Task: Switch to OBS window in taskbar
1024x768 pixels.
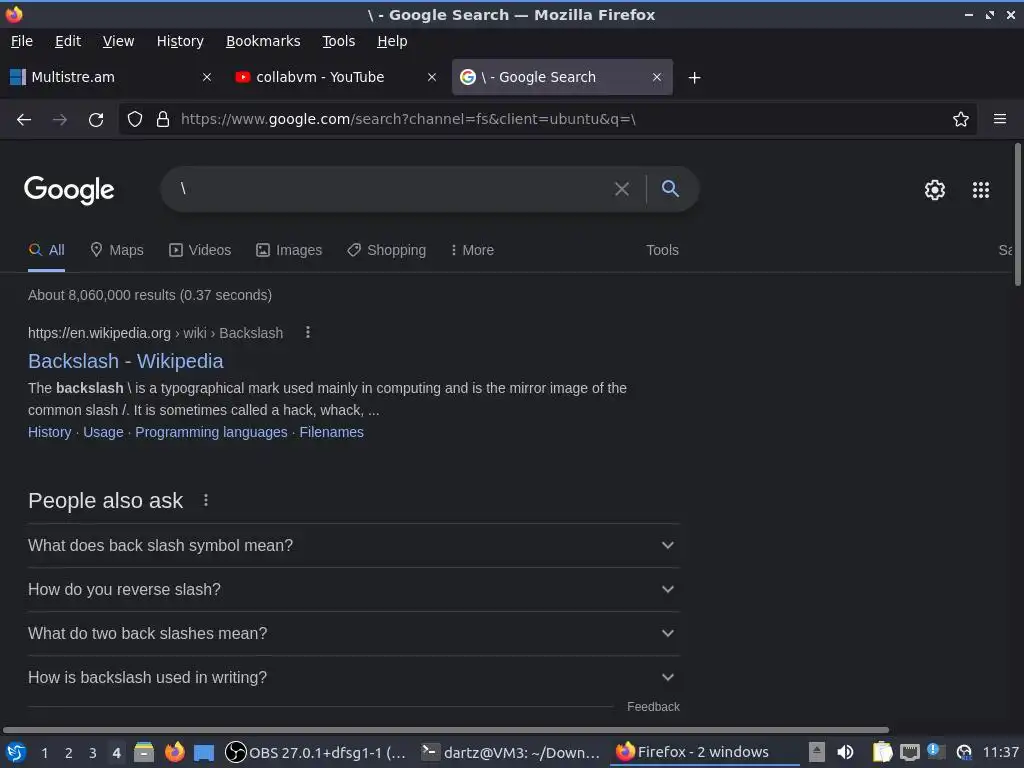Action: tap(316, 753)
